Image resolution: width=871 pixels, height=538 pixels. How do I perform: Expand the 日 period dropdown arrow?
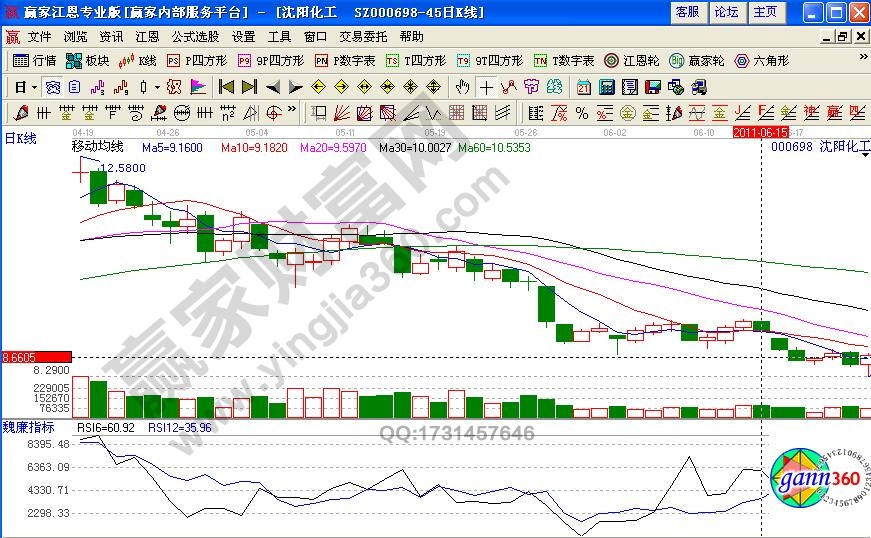click(33, 87)
